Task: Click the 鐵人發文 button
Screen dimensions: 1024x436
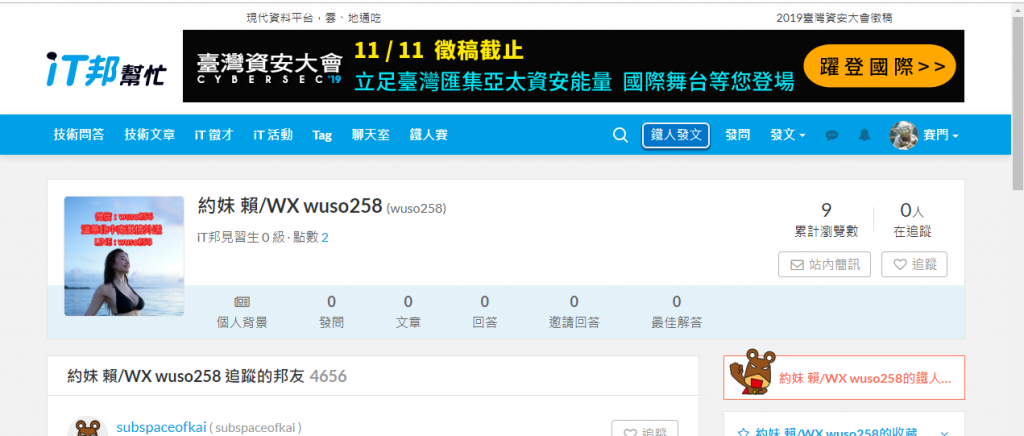Action: [x=676, y=135]
